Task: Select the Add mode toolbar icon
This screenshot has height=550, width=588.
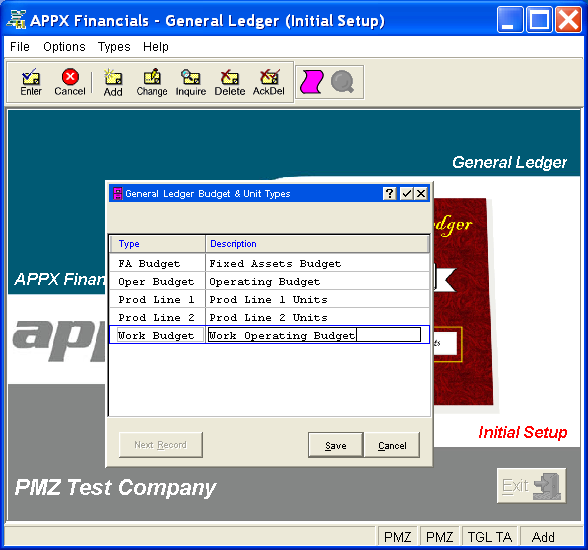Action: tap(113, 82)
